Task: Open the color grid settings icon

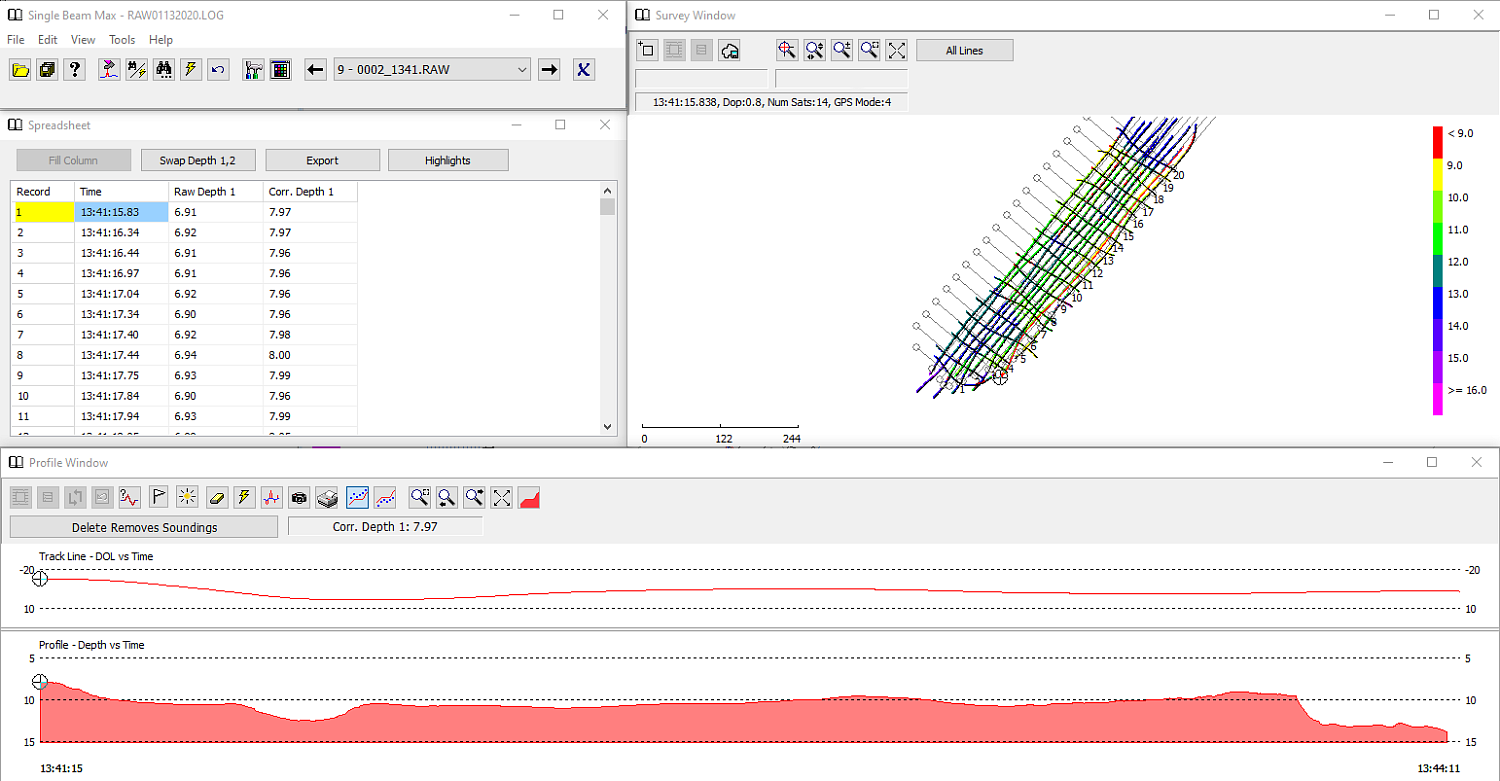Action: click(281, 69)
